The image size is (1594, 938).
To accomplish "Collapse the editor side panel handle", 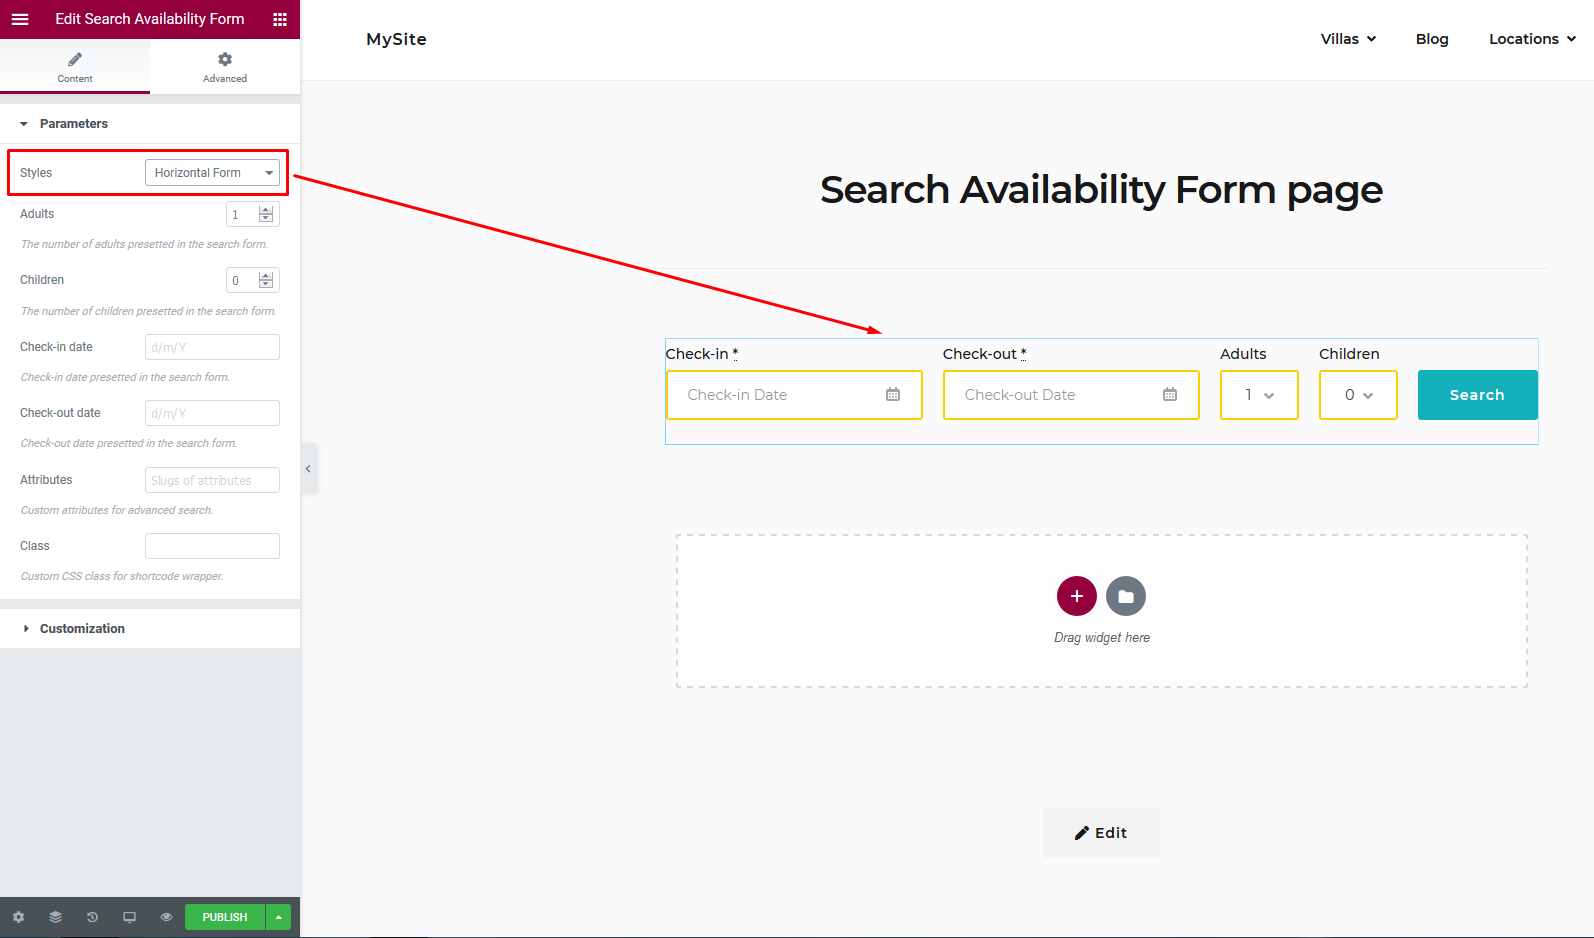I will (x=309, y=468).
